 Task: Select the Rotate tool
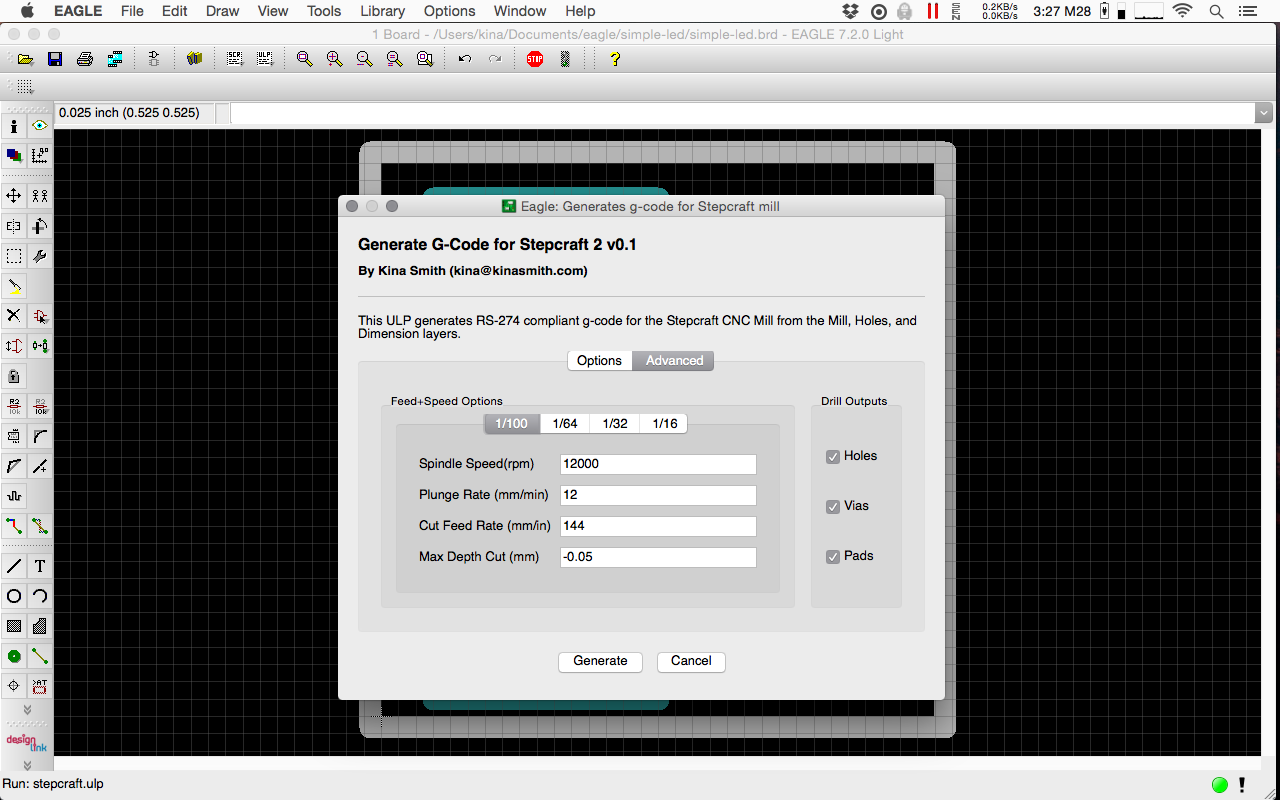coord(39,226)
